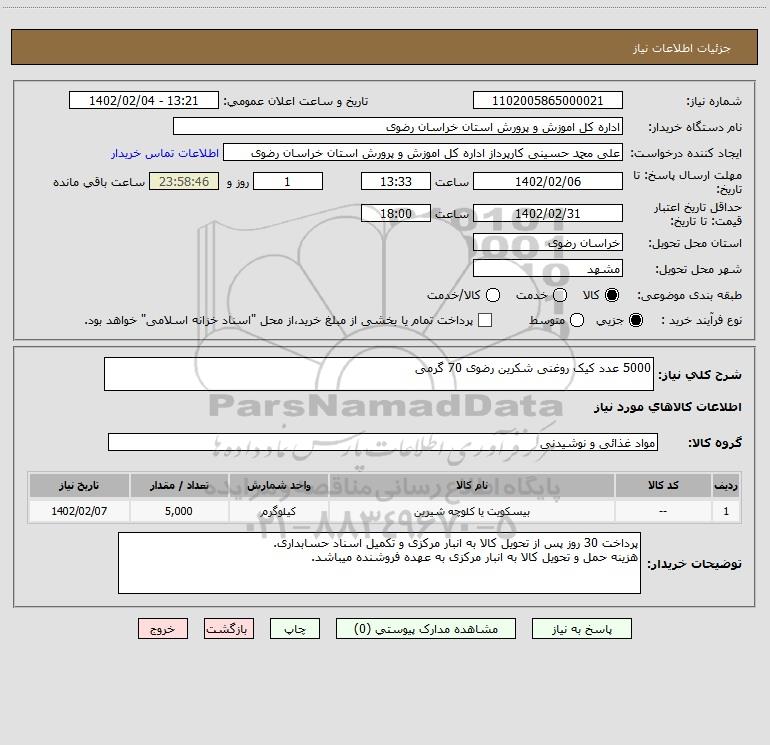Click the اطلاعات کالاهای مورد نیاز heading
The image size is (770, 745).
click(x=667, y=407)
